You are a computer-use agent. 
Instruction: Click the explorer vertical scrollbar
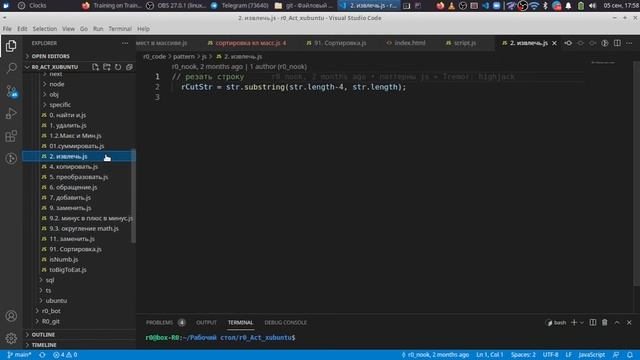(133, 197)
